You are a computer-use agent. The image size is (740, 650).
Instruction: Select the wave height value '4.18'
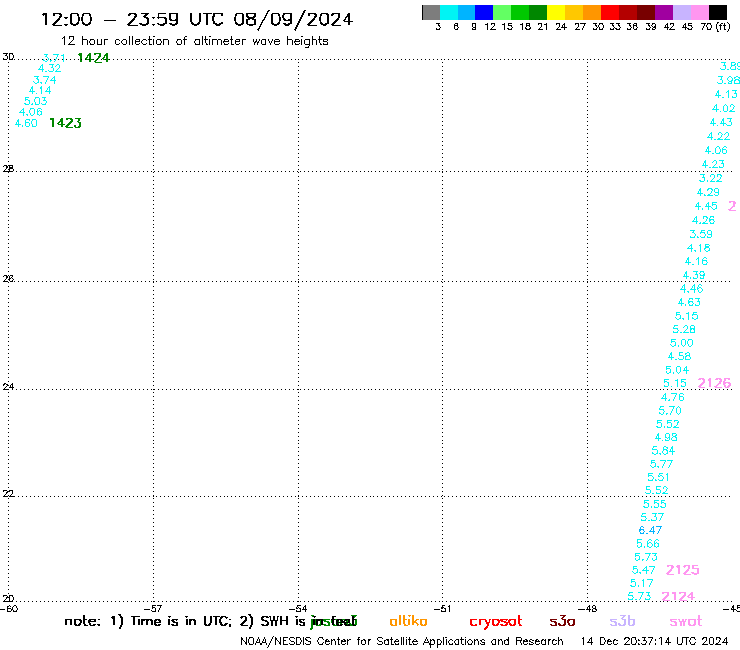pos(698,248)
